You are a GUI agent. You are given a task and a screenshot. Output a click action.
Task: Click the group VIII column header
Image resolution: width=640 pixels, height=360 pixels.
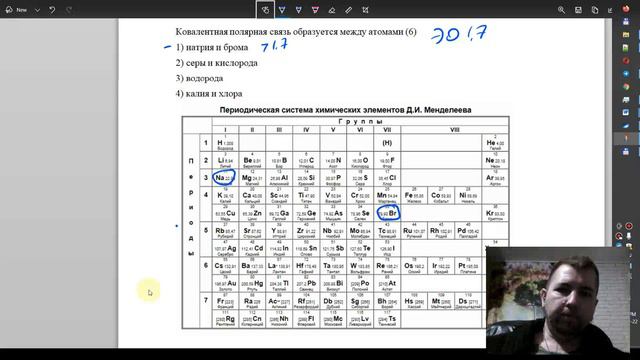(x=455, y=130)
